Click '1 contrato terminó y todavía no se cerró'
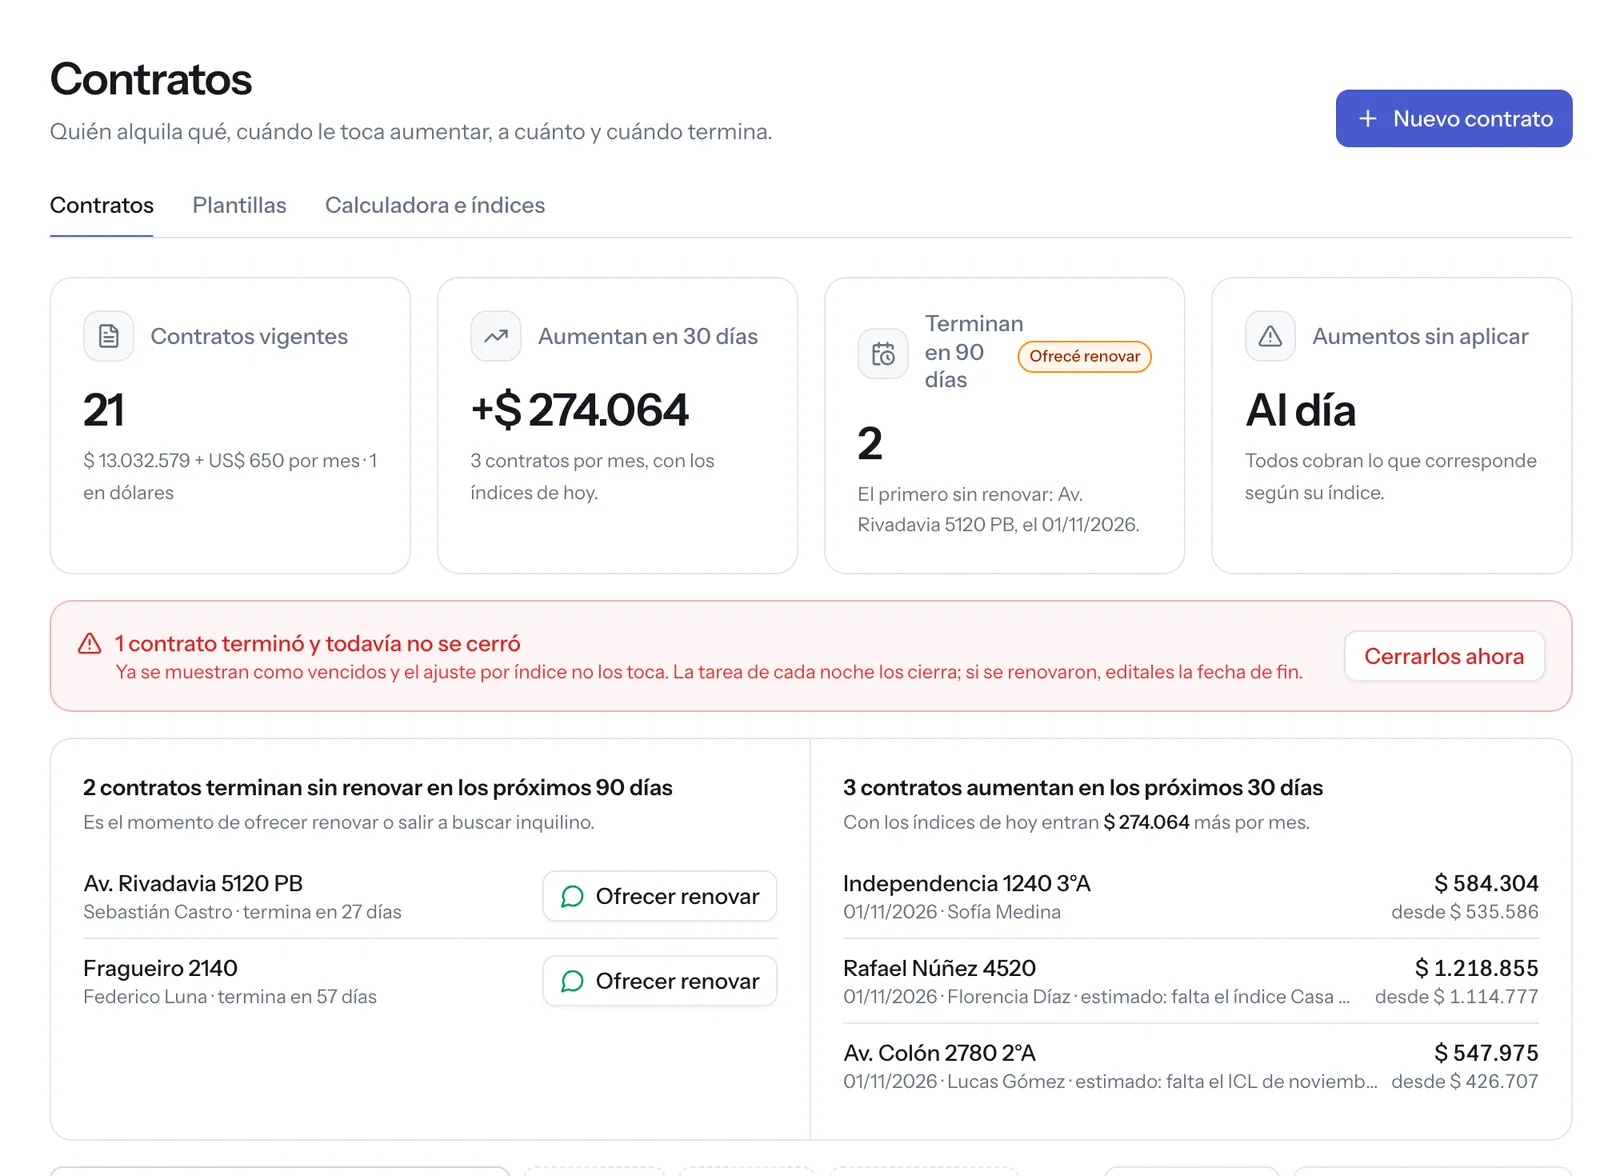The height and width of the screenshot is (1176, 1624). click(318, 643)
